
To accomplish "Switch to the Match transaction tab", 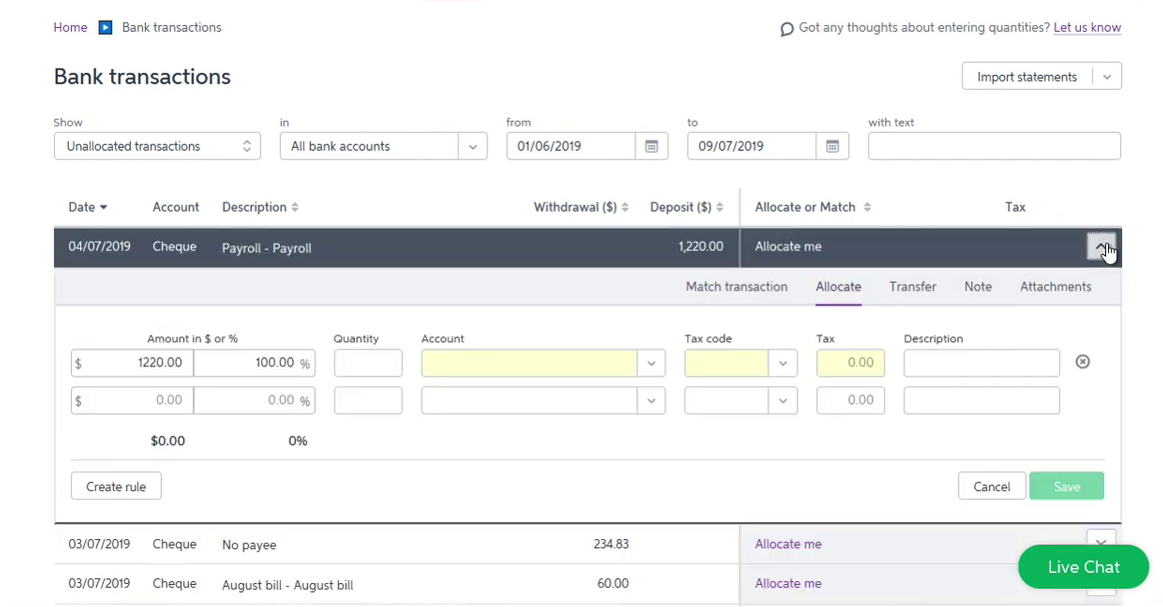I will click(x=737, y=286).
